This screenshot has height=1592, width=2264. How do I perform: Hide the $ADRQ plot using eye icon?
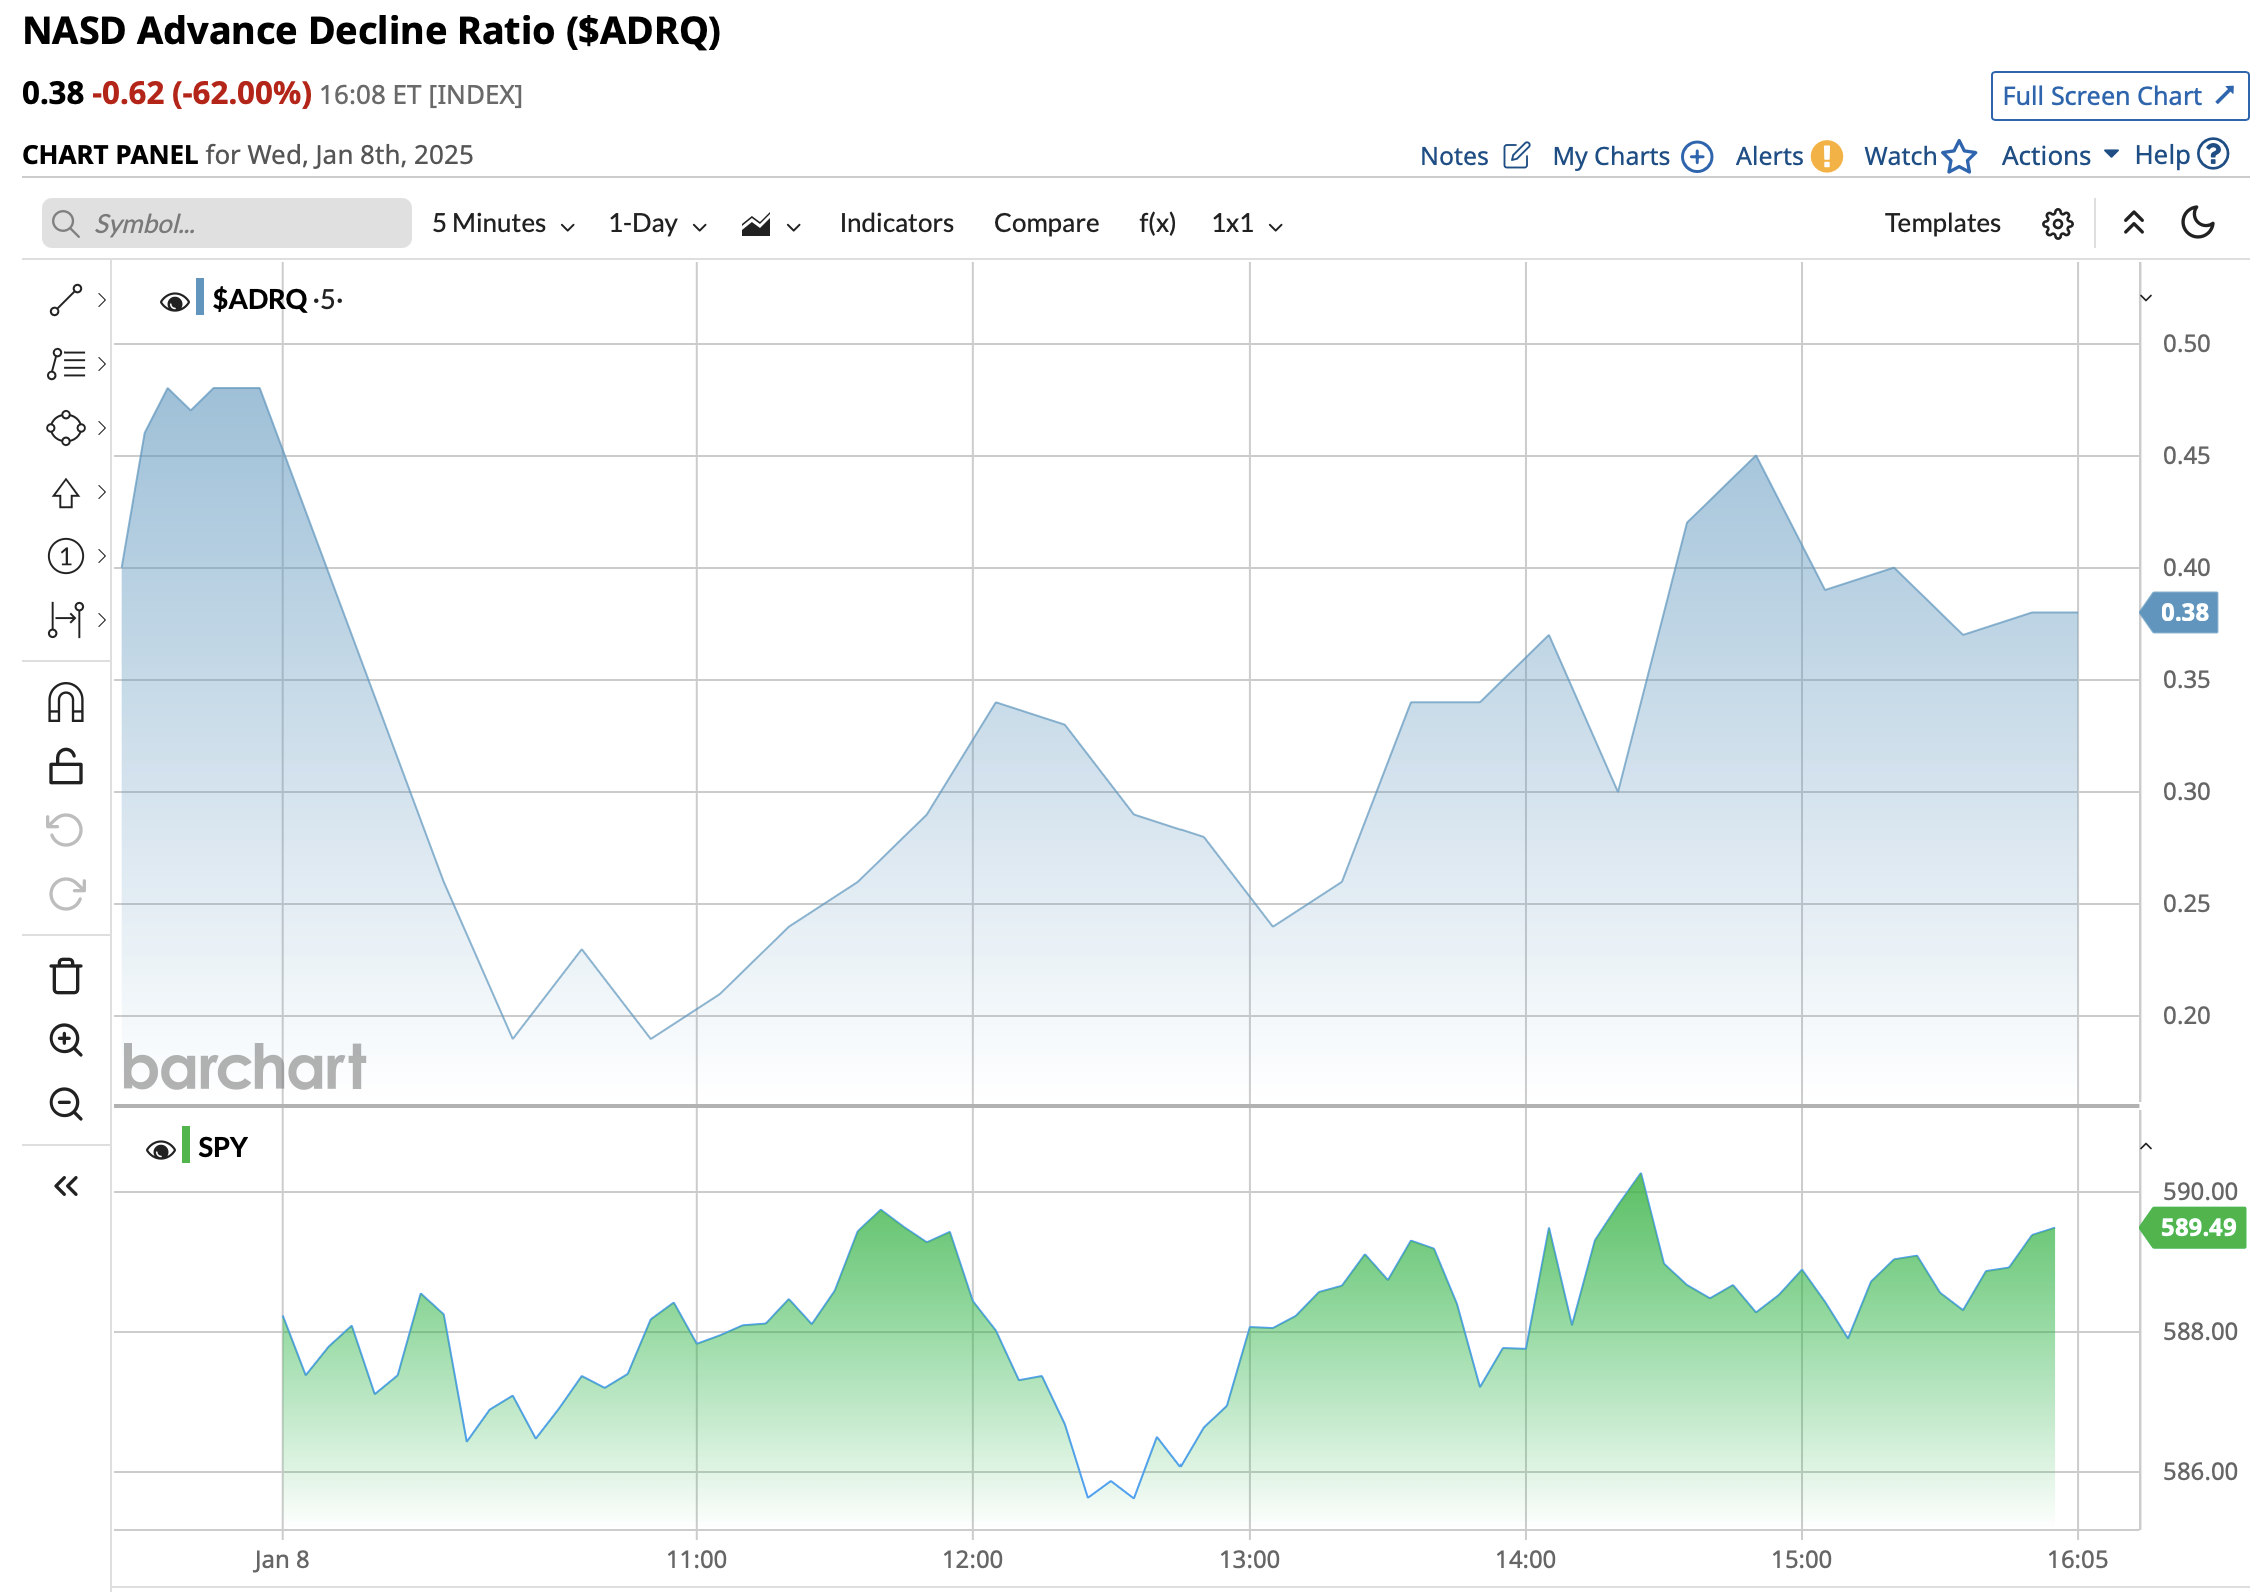pos(174,301)
